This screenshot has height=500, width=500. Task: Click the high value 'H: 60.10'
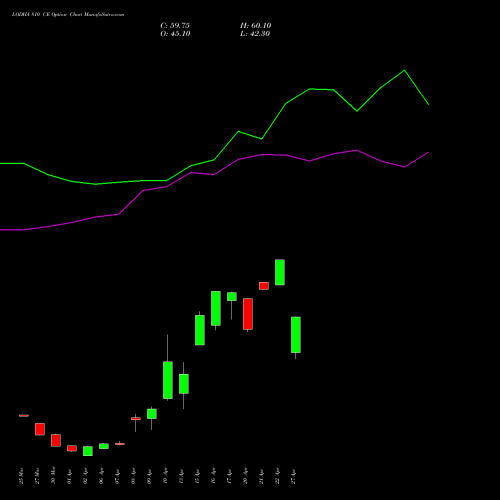point(255,26)
